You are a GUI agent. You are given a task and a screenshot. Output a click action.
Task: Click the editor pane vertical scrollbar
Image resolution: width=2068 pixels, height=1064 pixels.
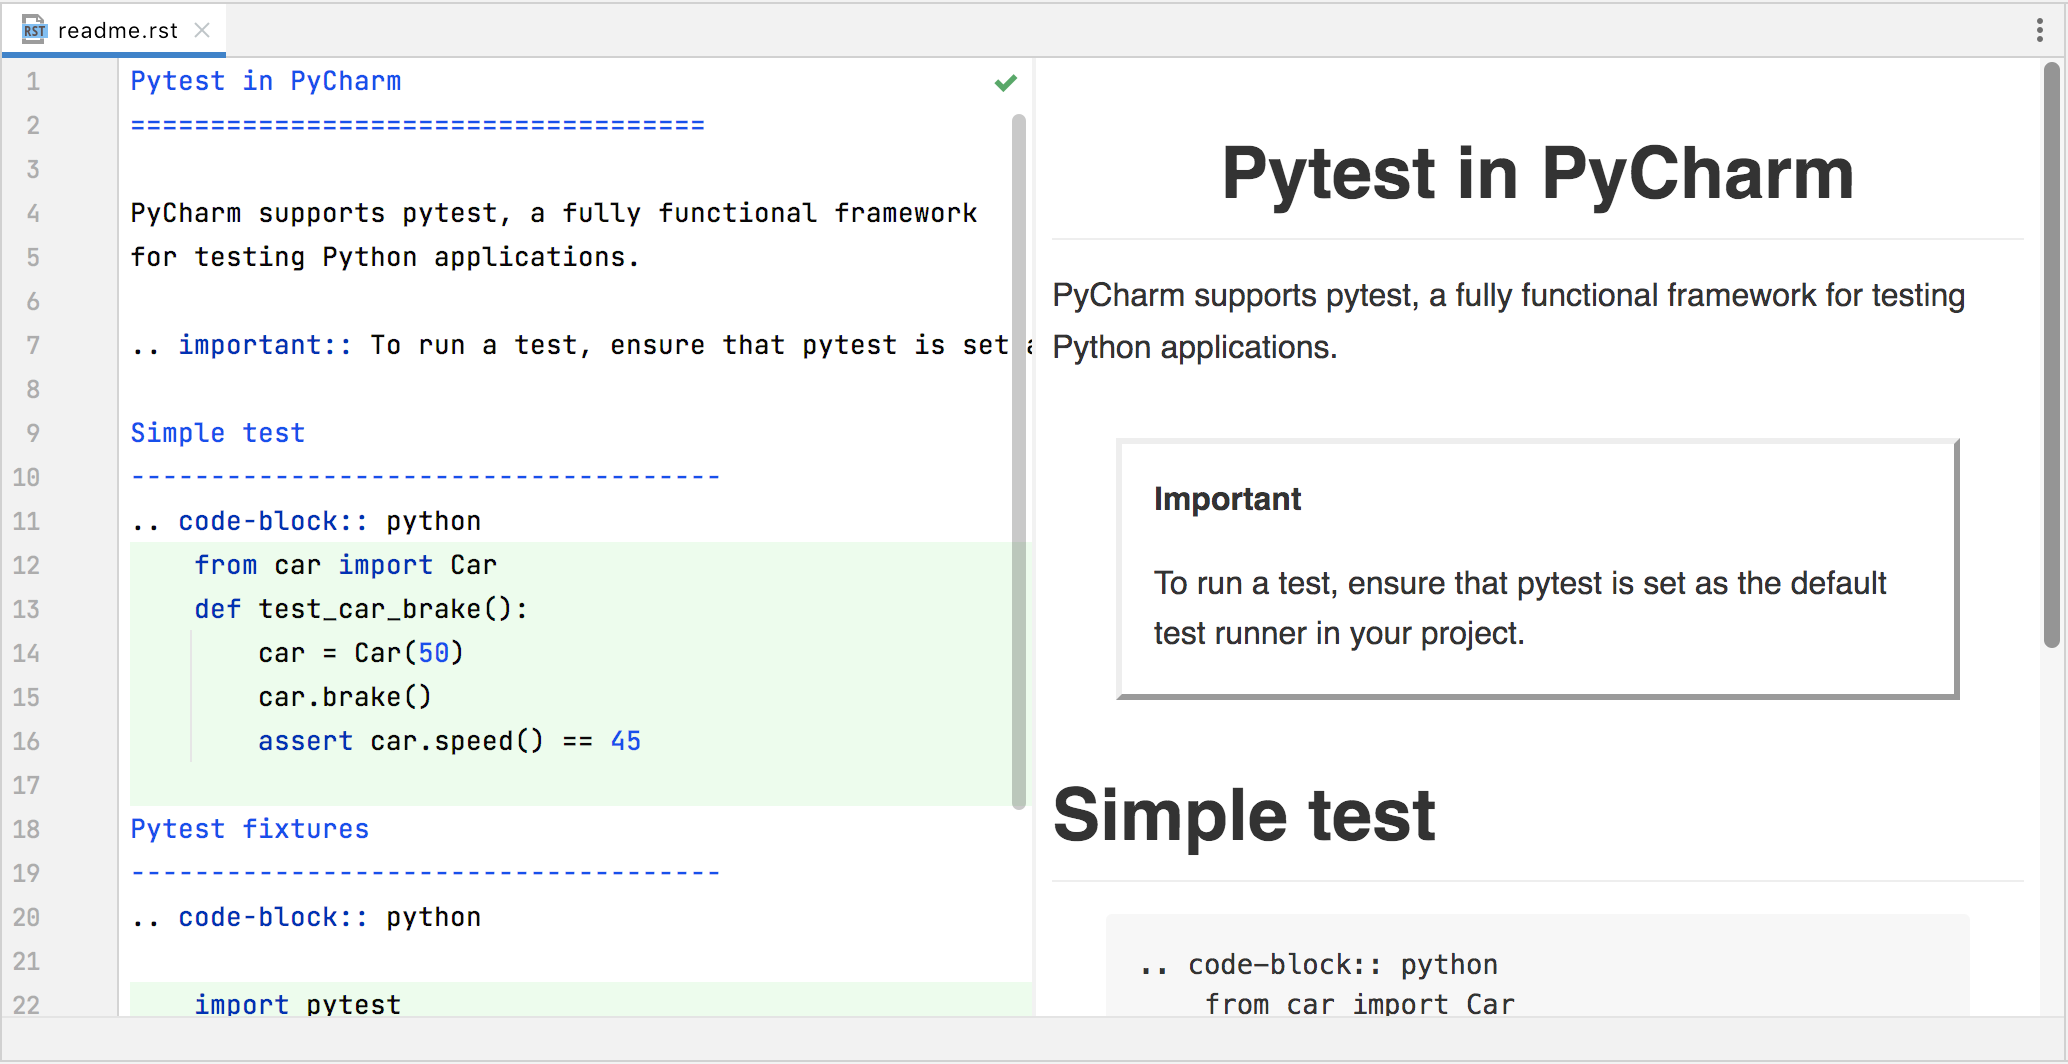tap(1018, 460)
